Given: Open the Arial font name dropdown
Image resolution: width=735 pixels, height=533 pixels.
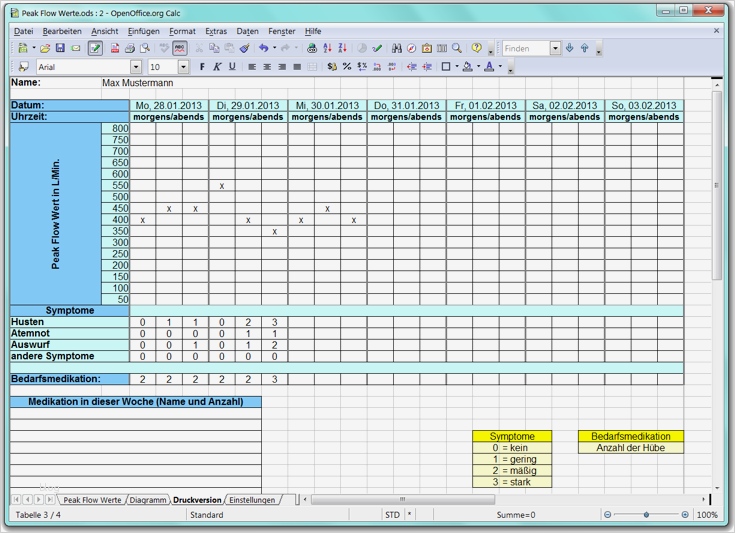Looking at the screenshot, I should [x=137, y=67].
